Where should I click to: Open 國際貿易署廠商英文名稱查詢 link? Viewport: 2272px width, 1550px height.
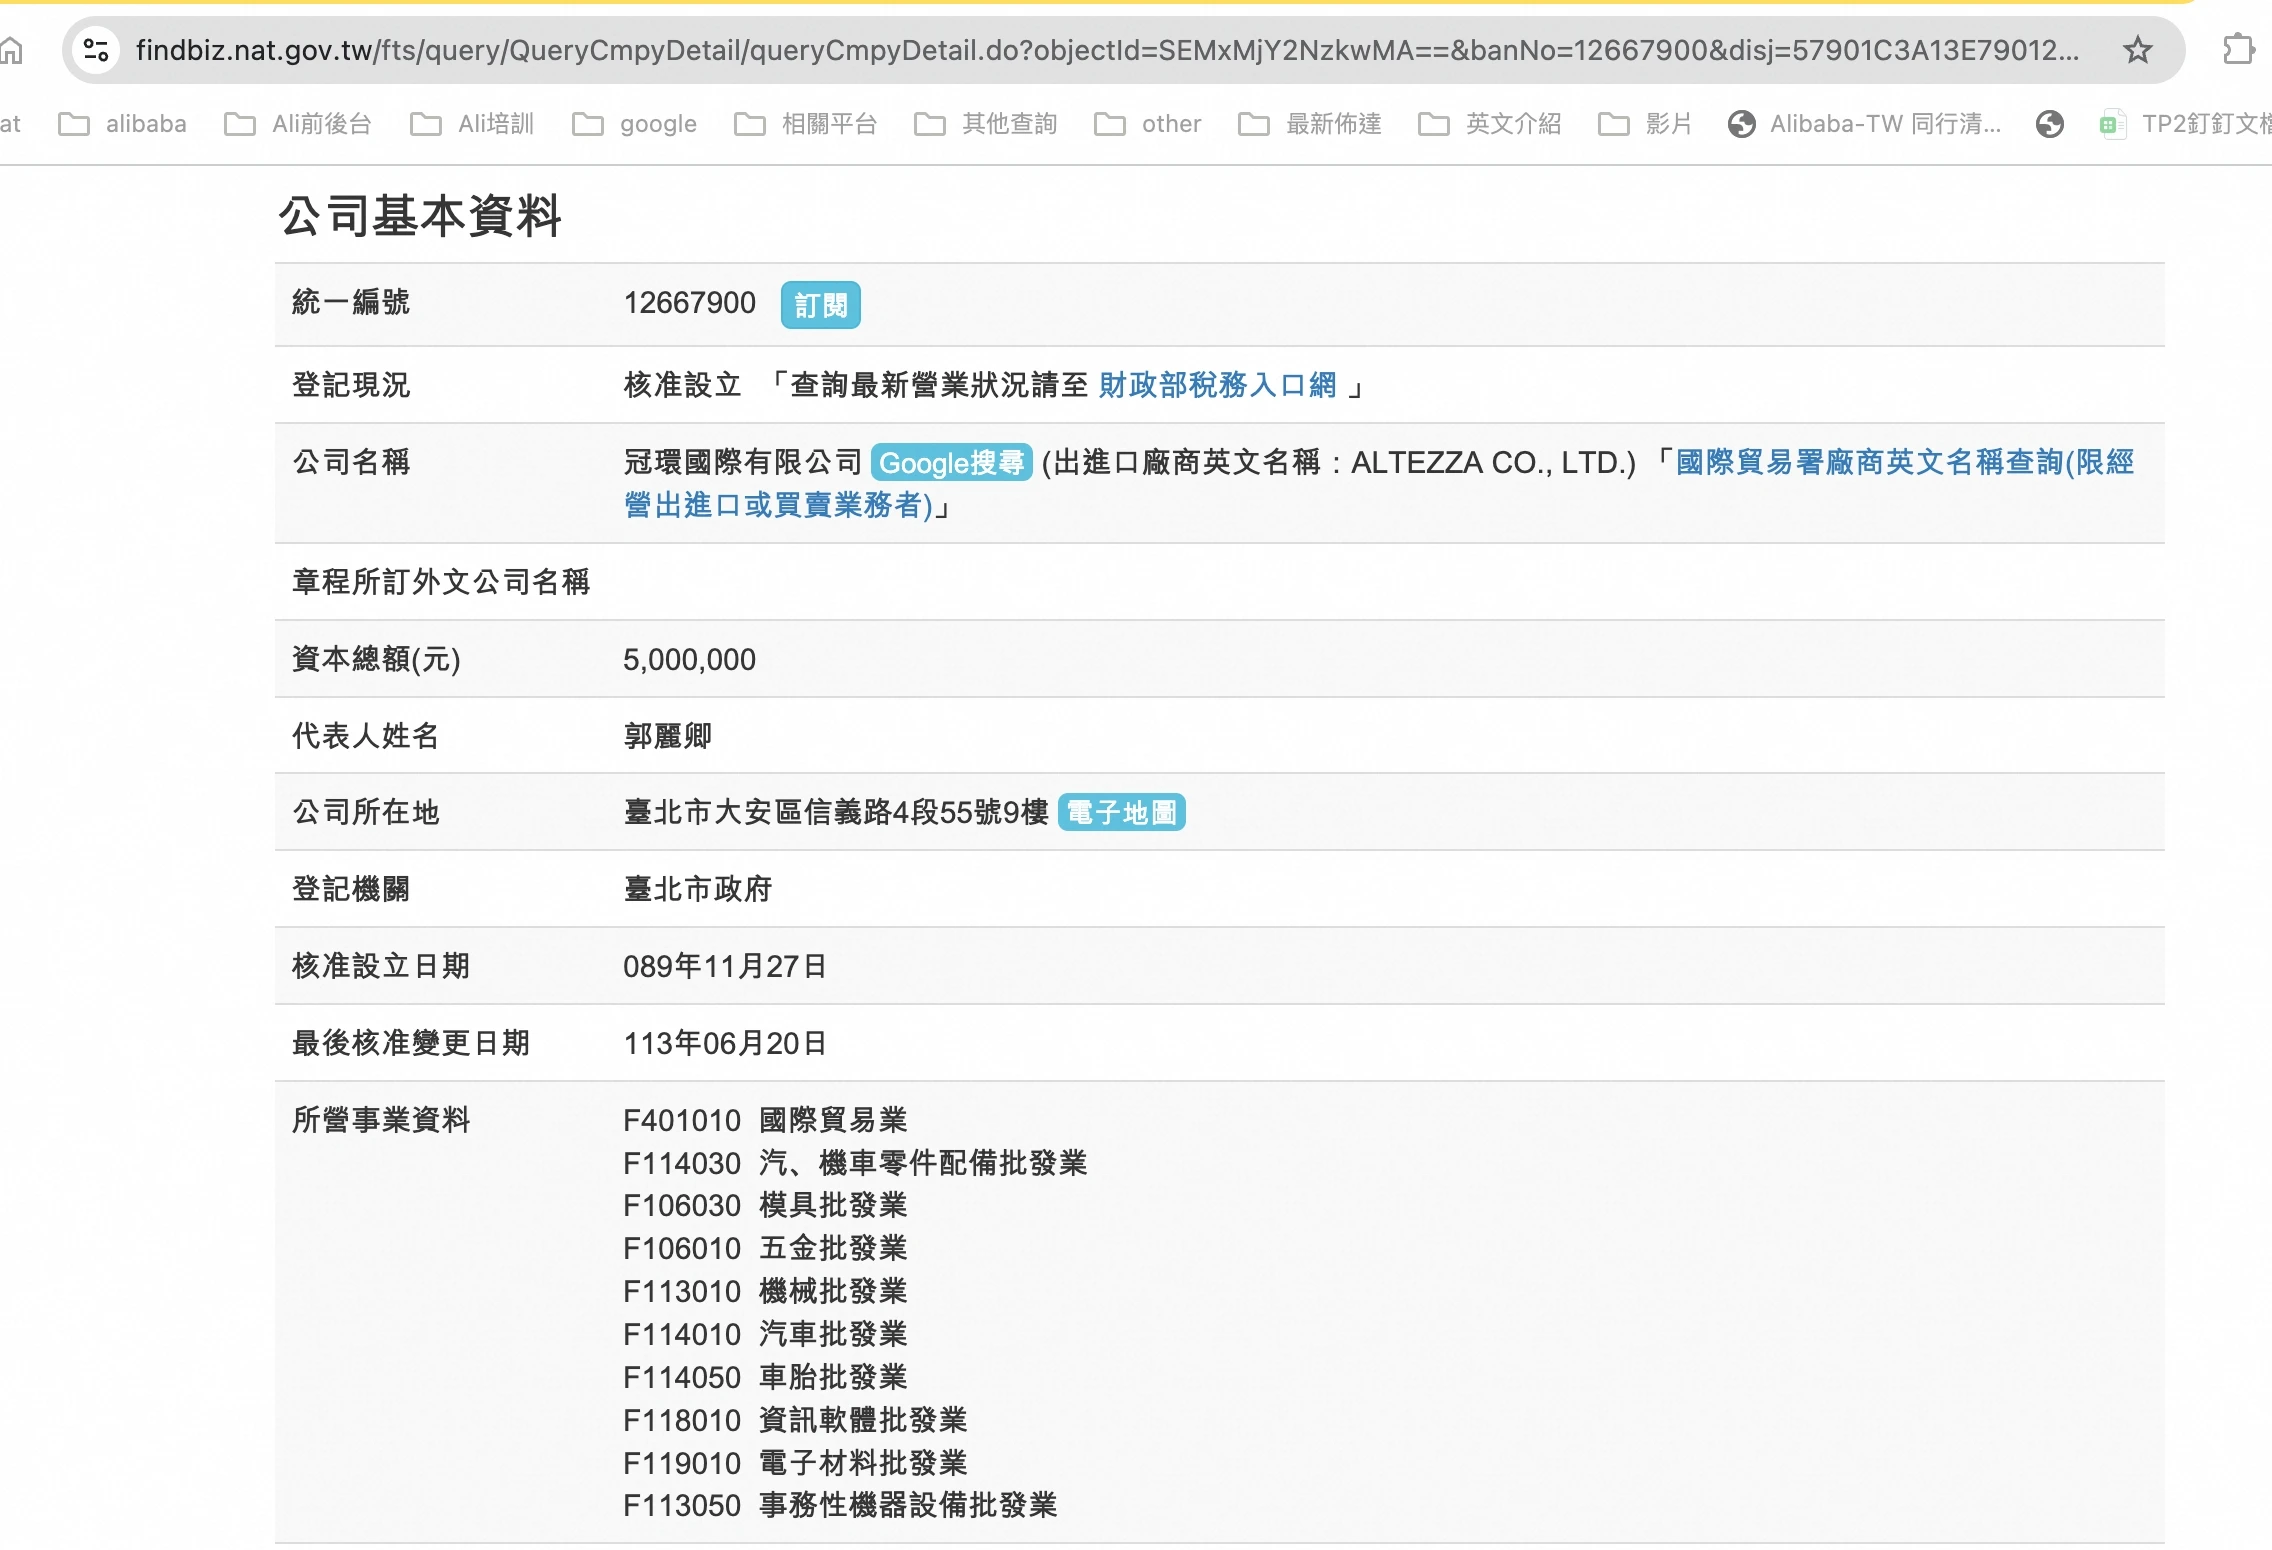(x=1904, y=462)
